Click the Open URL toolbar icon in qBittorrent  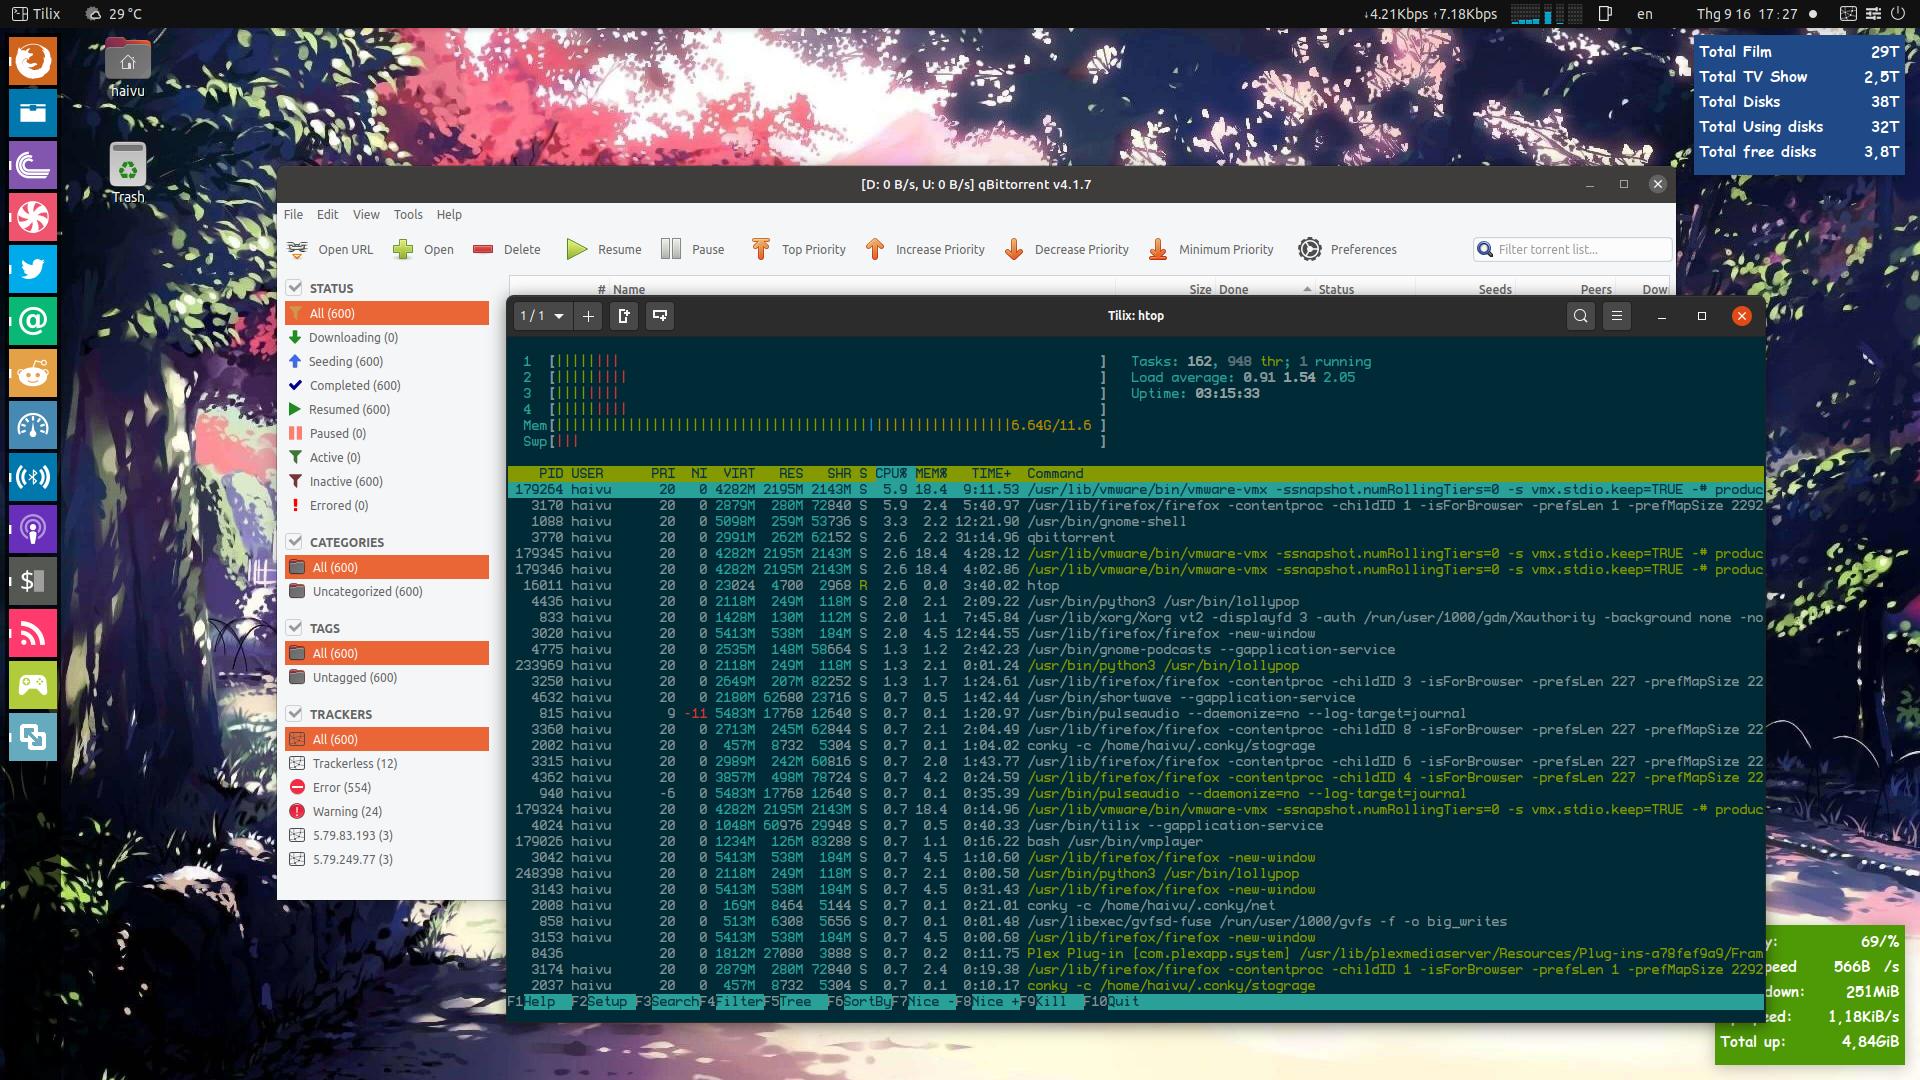click(x=297, y=249)
